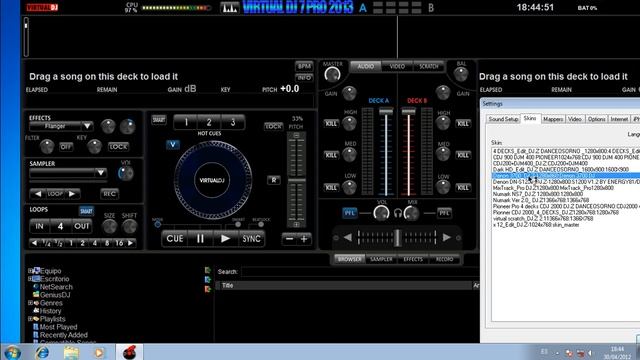Move crossfader right using the right arrow
The image size is (640, 360).
pos(447,238)
